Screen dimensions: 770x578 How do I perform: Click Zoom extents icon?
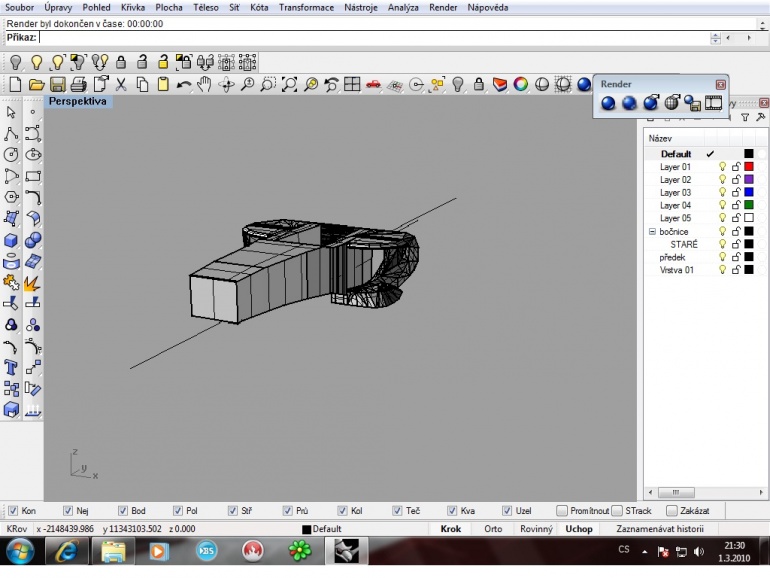(x=289, y=84)
